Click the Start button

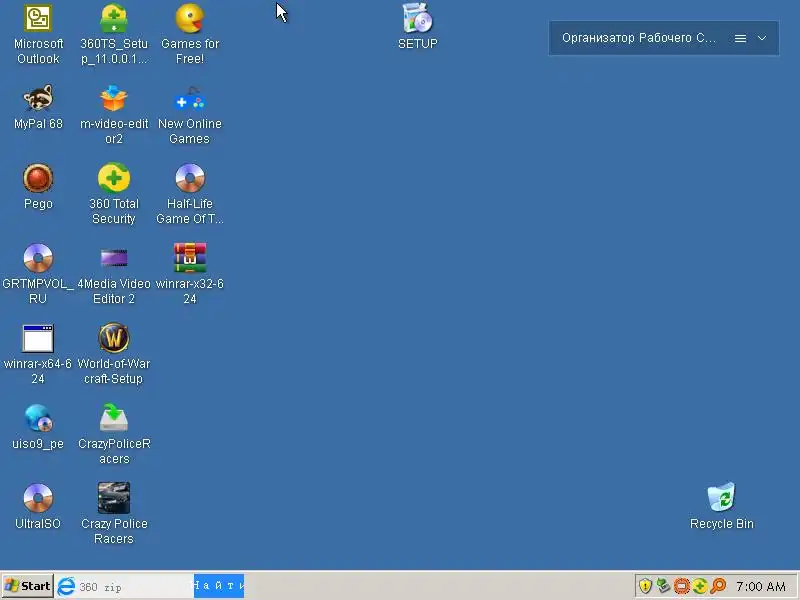coord(28,586)
